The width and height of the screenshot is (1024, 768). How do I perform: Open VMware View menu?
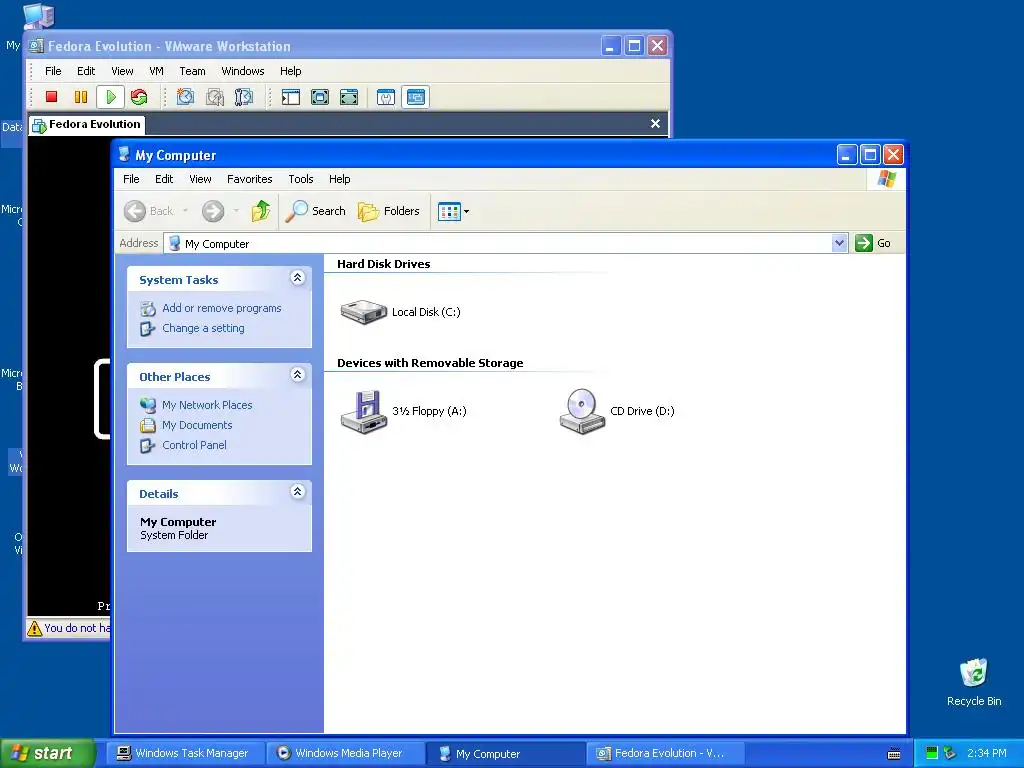point(122,71)
